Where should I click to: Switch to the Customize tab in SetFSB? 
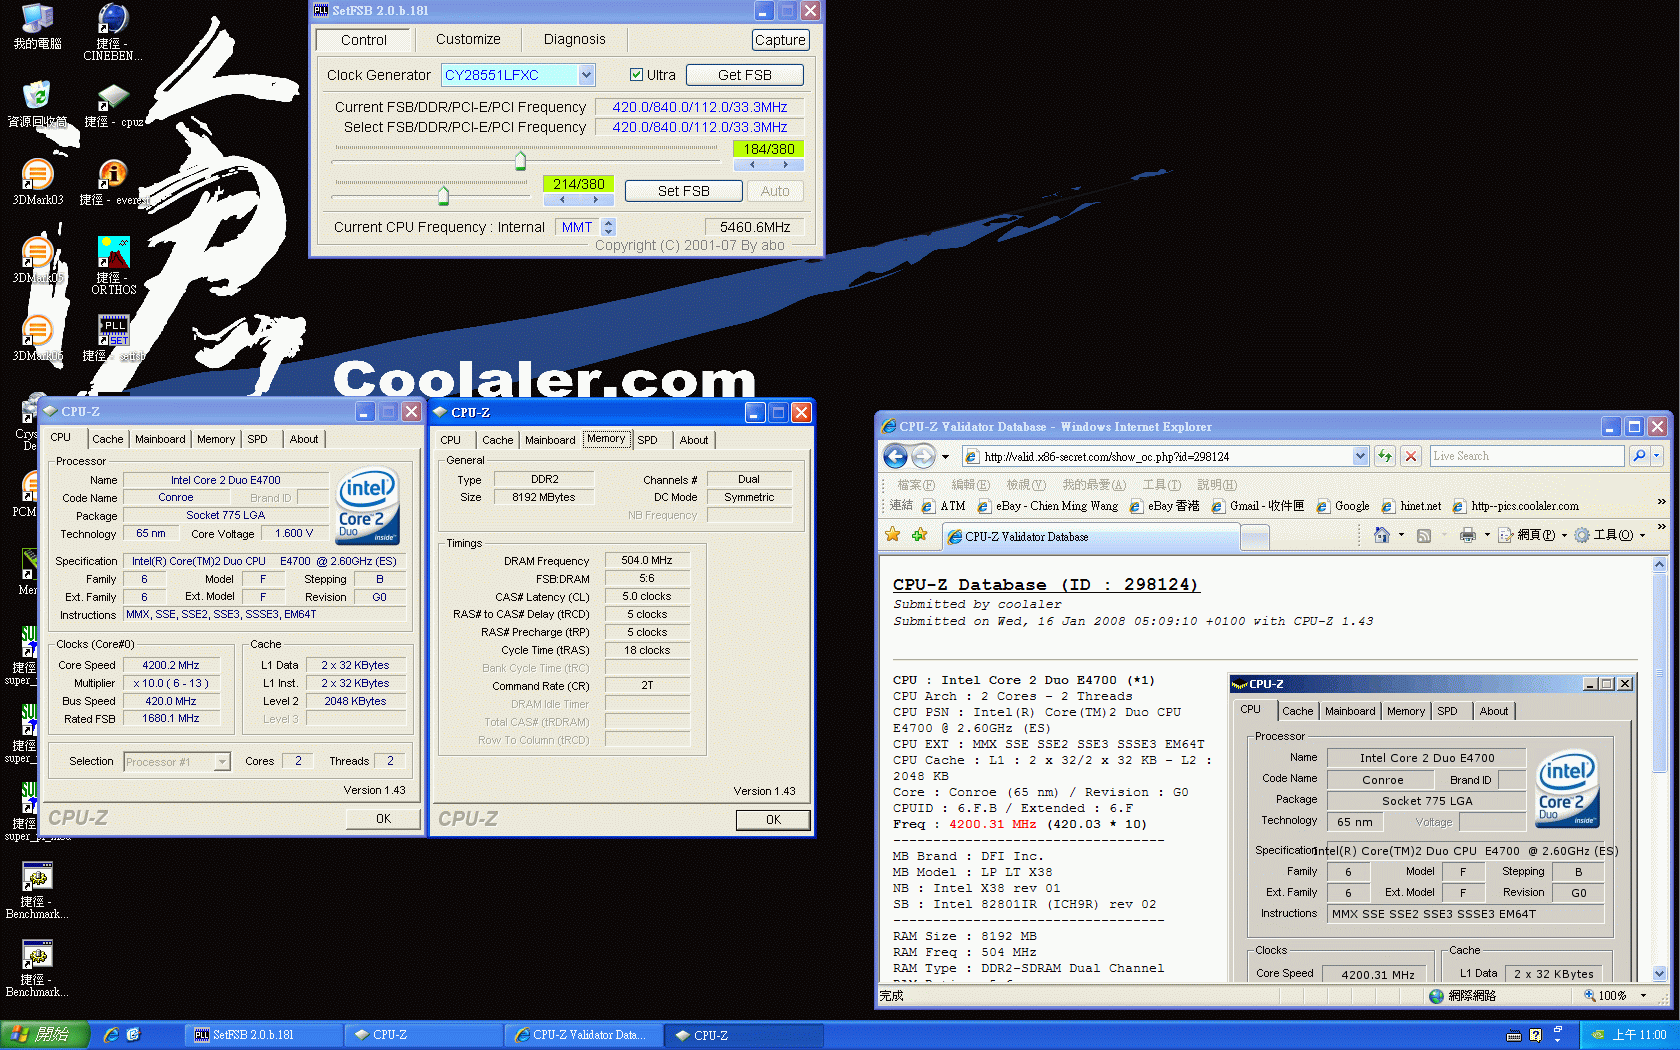coord(468,39)
